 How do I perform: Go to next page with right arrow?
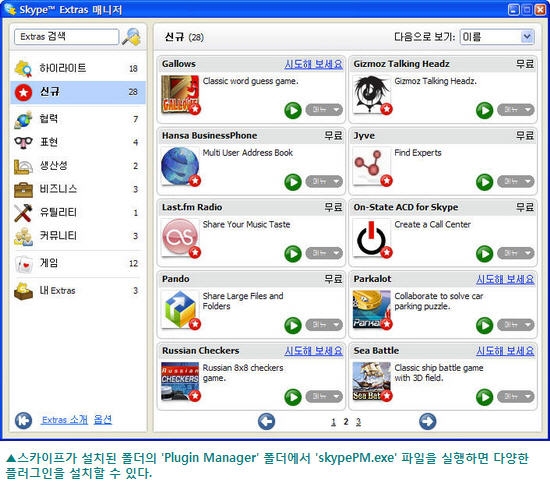pos(428,421)
